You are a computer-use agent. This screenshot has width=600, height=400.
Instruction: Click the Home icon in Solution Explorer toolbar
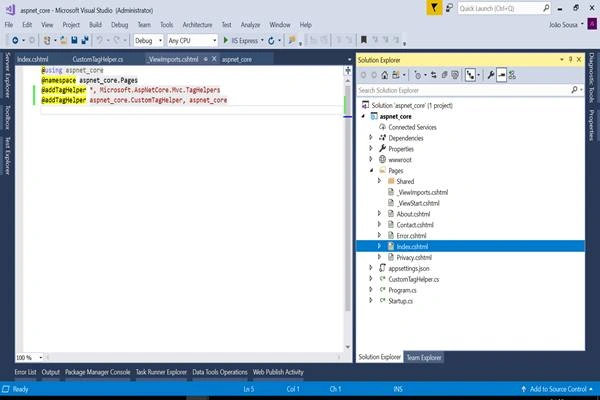tap(385, 75)
